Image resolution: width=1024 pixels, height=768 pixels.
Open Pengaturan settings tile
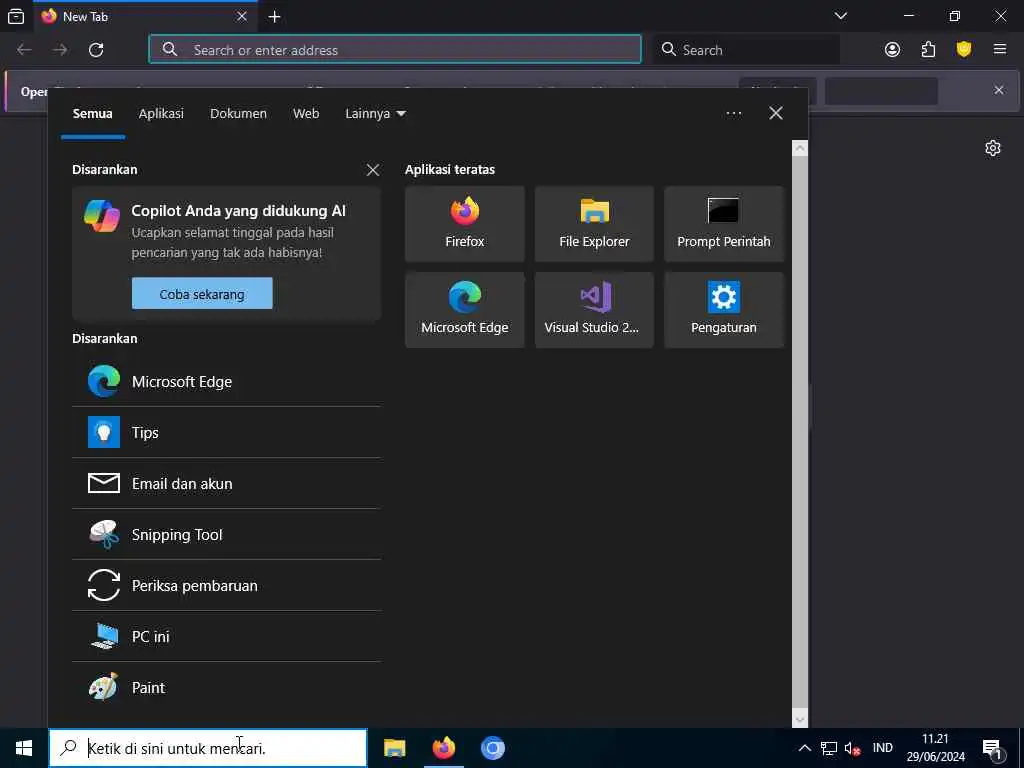[x=724, y=310]
